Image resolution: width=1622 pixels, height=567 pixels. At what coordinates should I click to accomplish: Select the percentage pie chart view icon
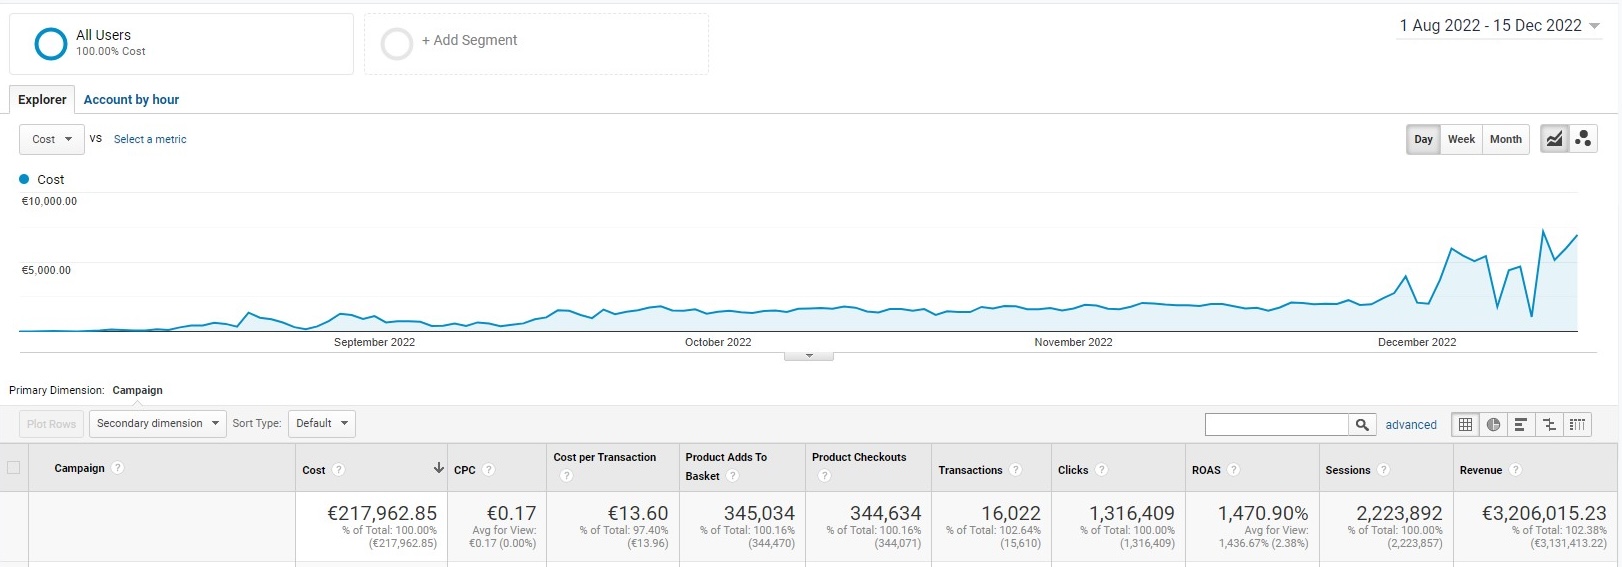(x=1493, y=425)
